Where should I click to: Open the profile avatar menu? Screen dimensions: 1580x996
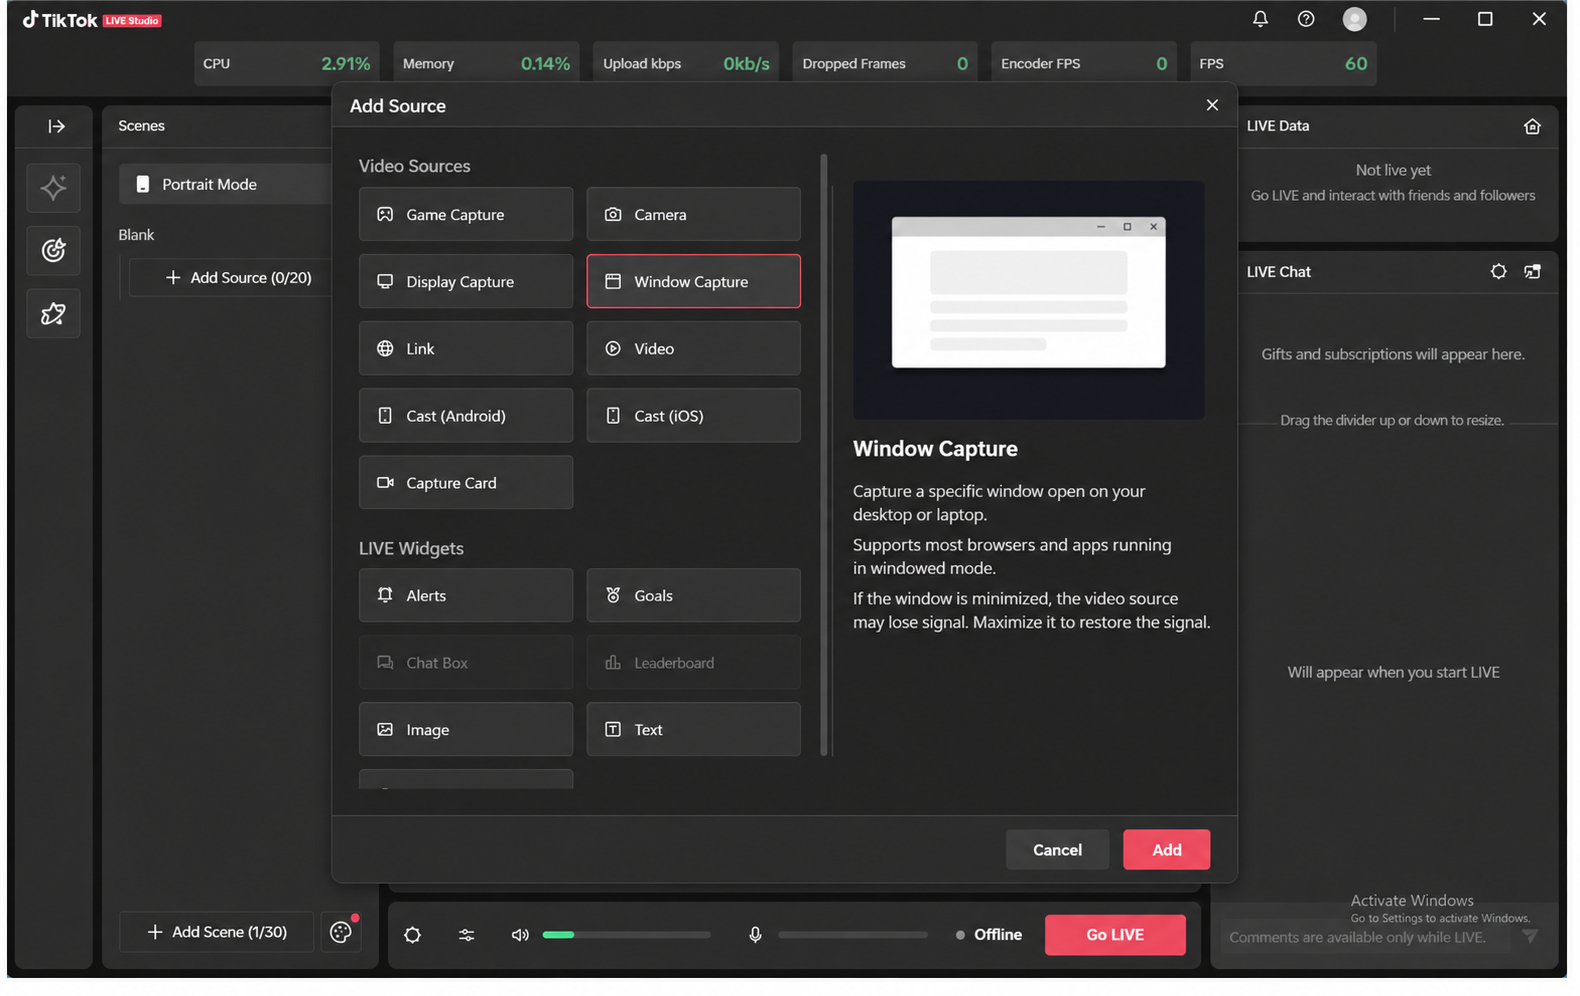click(1354, 19)
